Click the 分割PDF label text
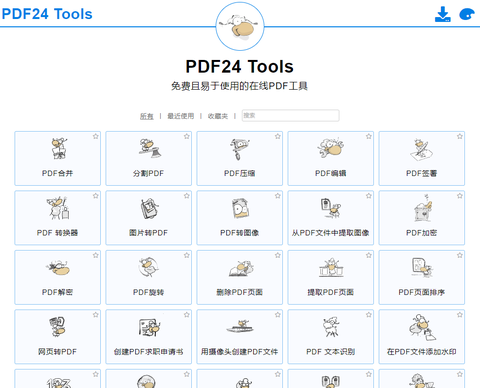This screenshot has height=388, width=480. click(x=148, y=173)
